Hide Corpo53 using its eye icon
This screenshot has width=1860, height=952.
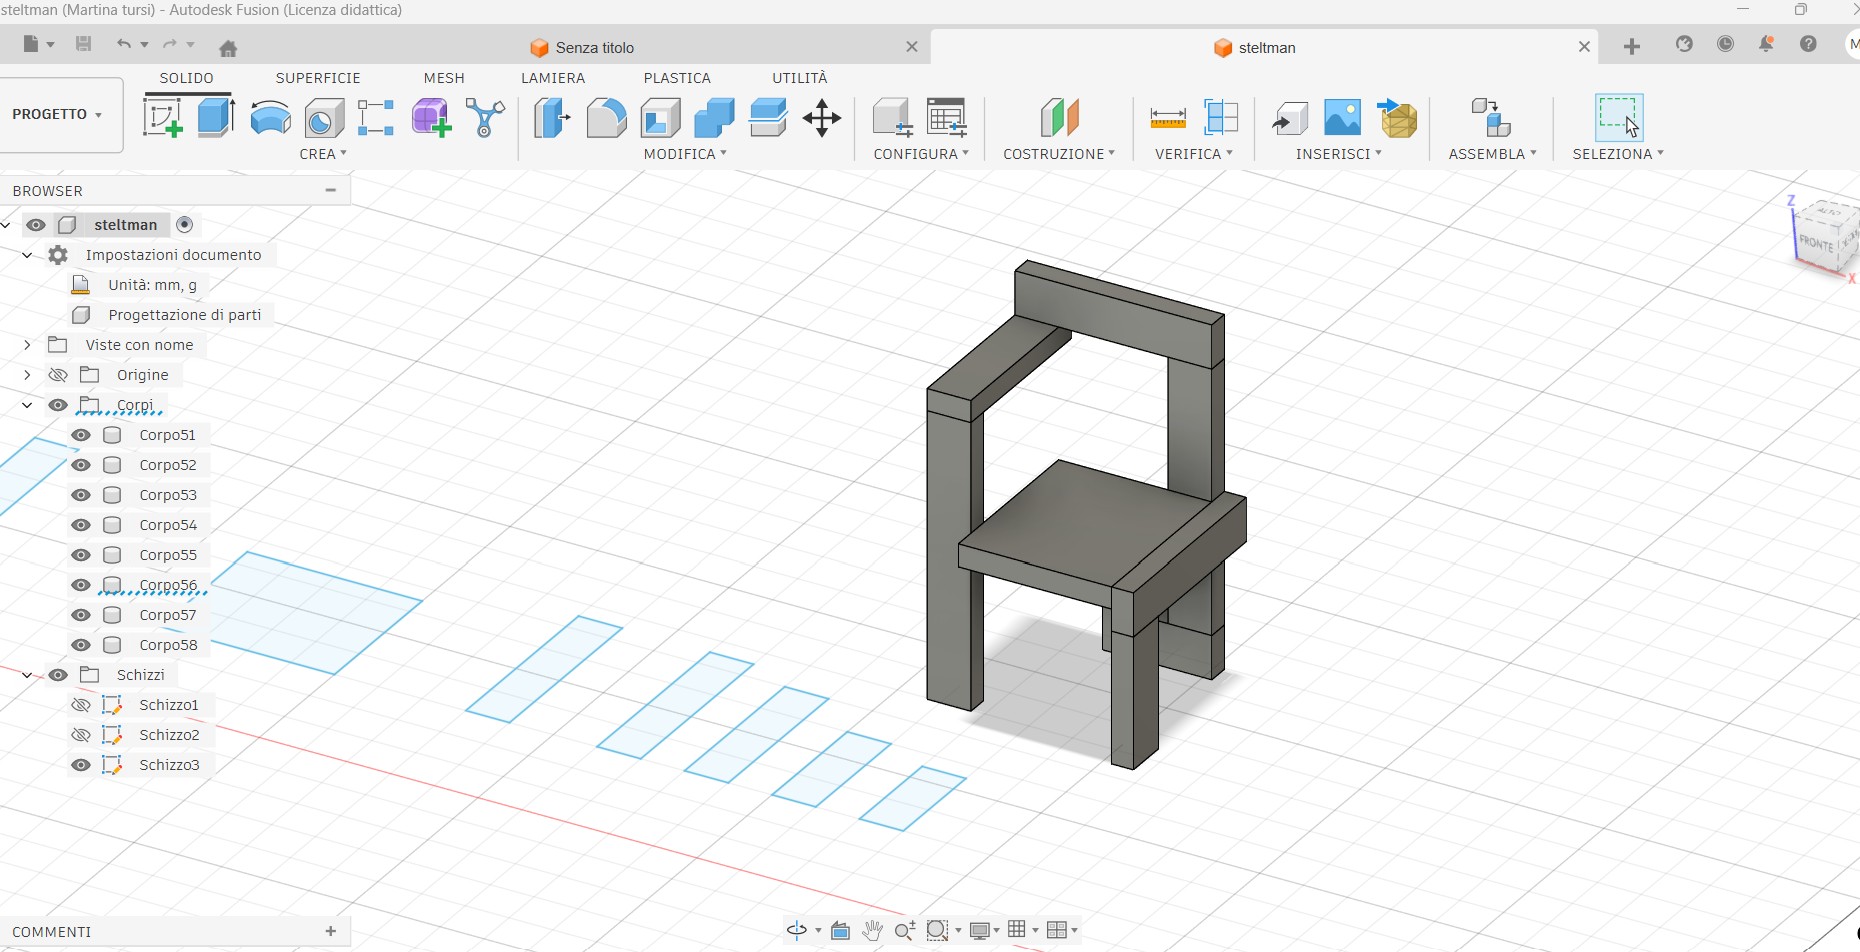pyautogui.click(x=81, y=495)
